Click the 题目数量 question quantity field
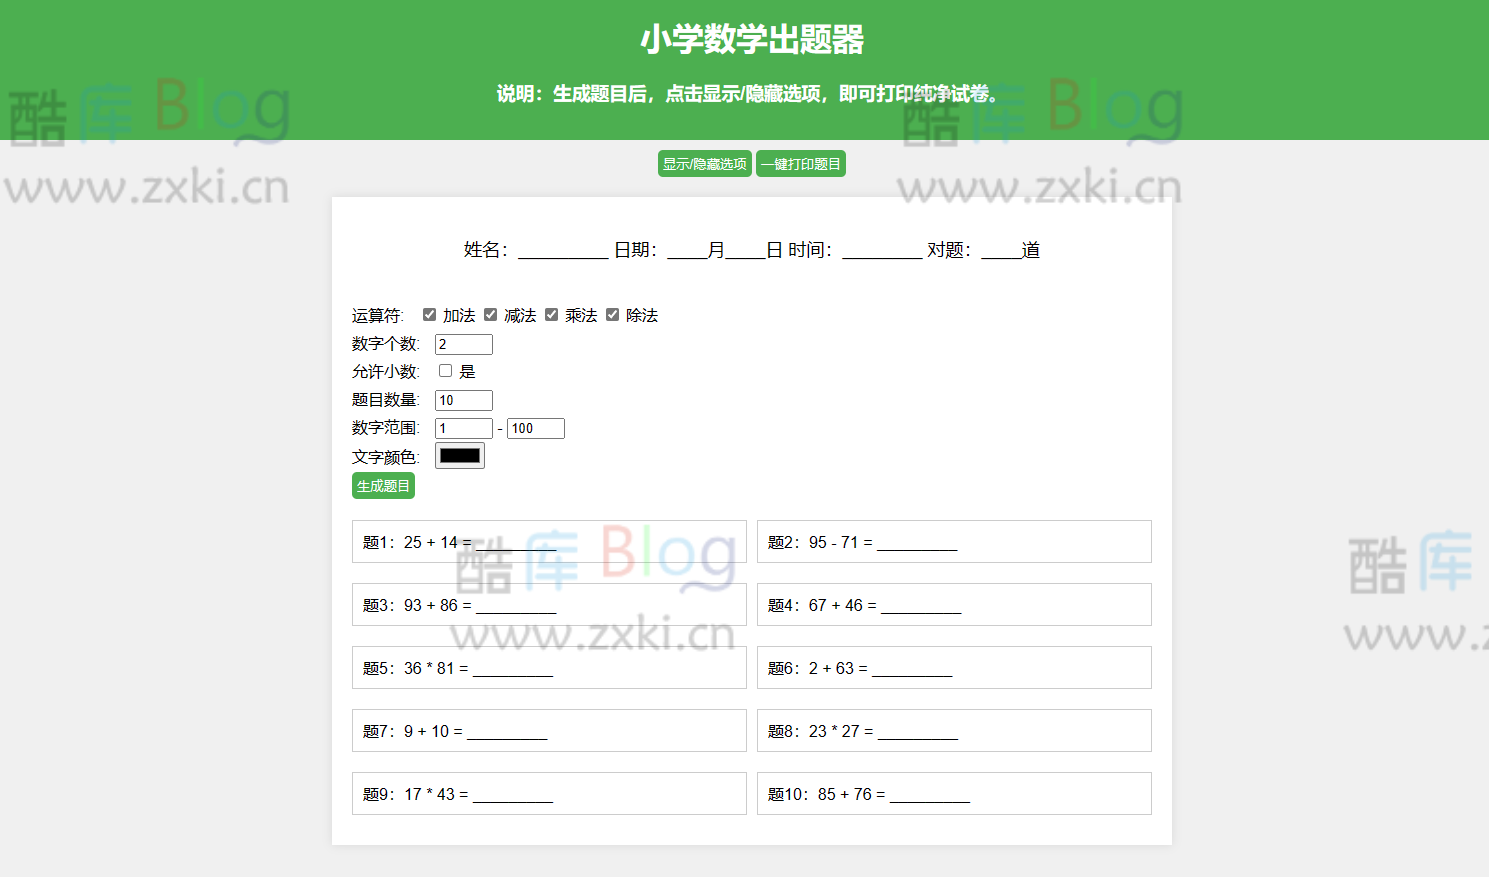The image size is (1489, 877). tap(463, 399)
